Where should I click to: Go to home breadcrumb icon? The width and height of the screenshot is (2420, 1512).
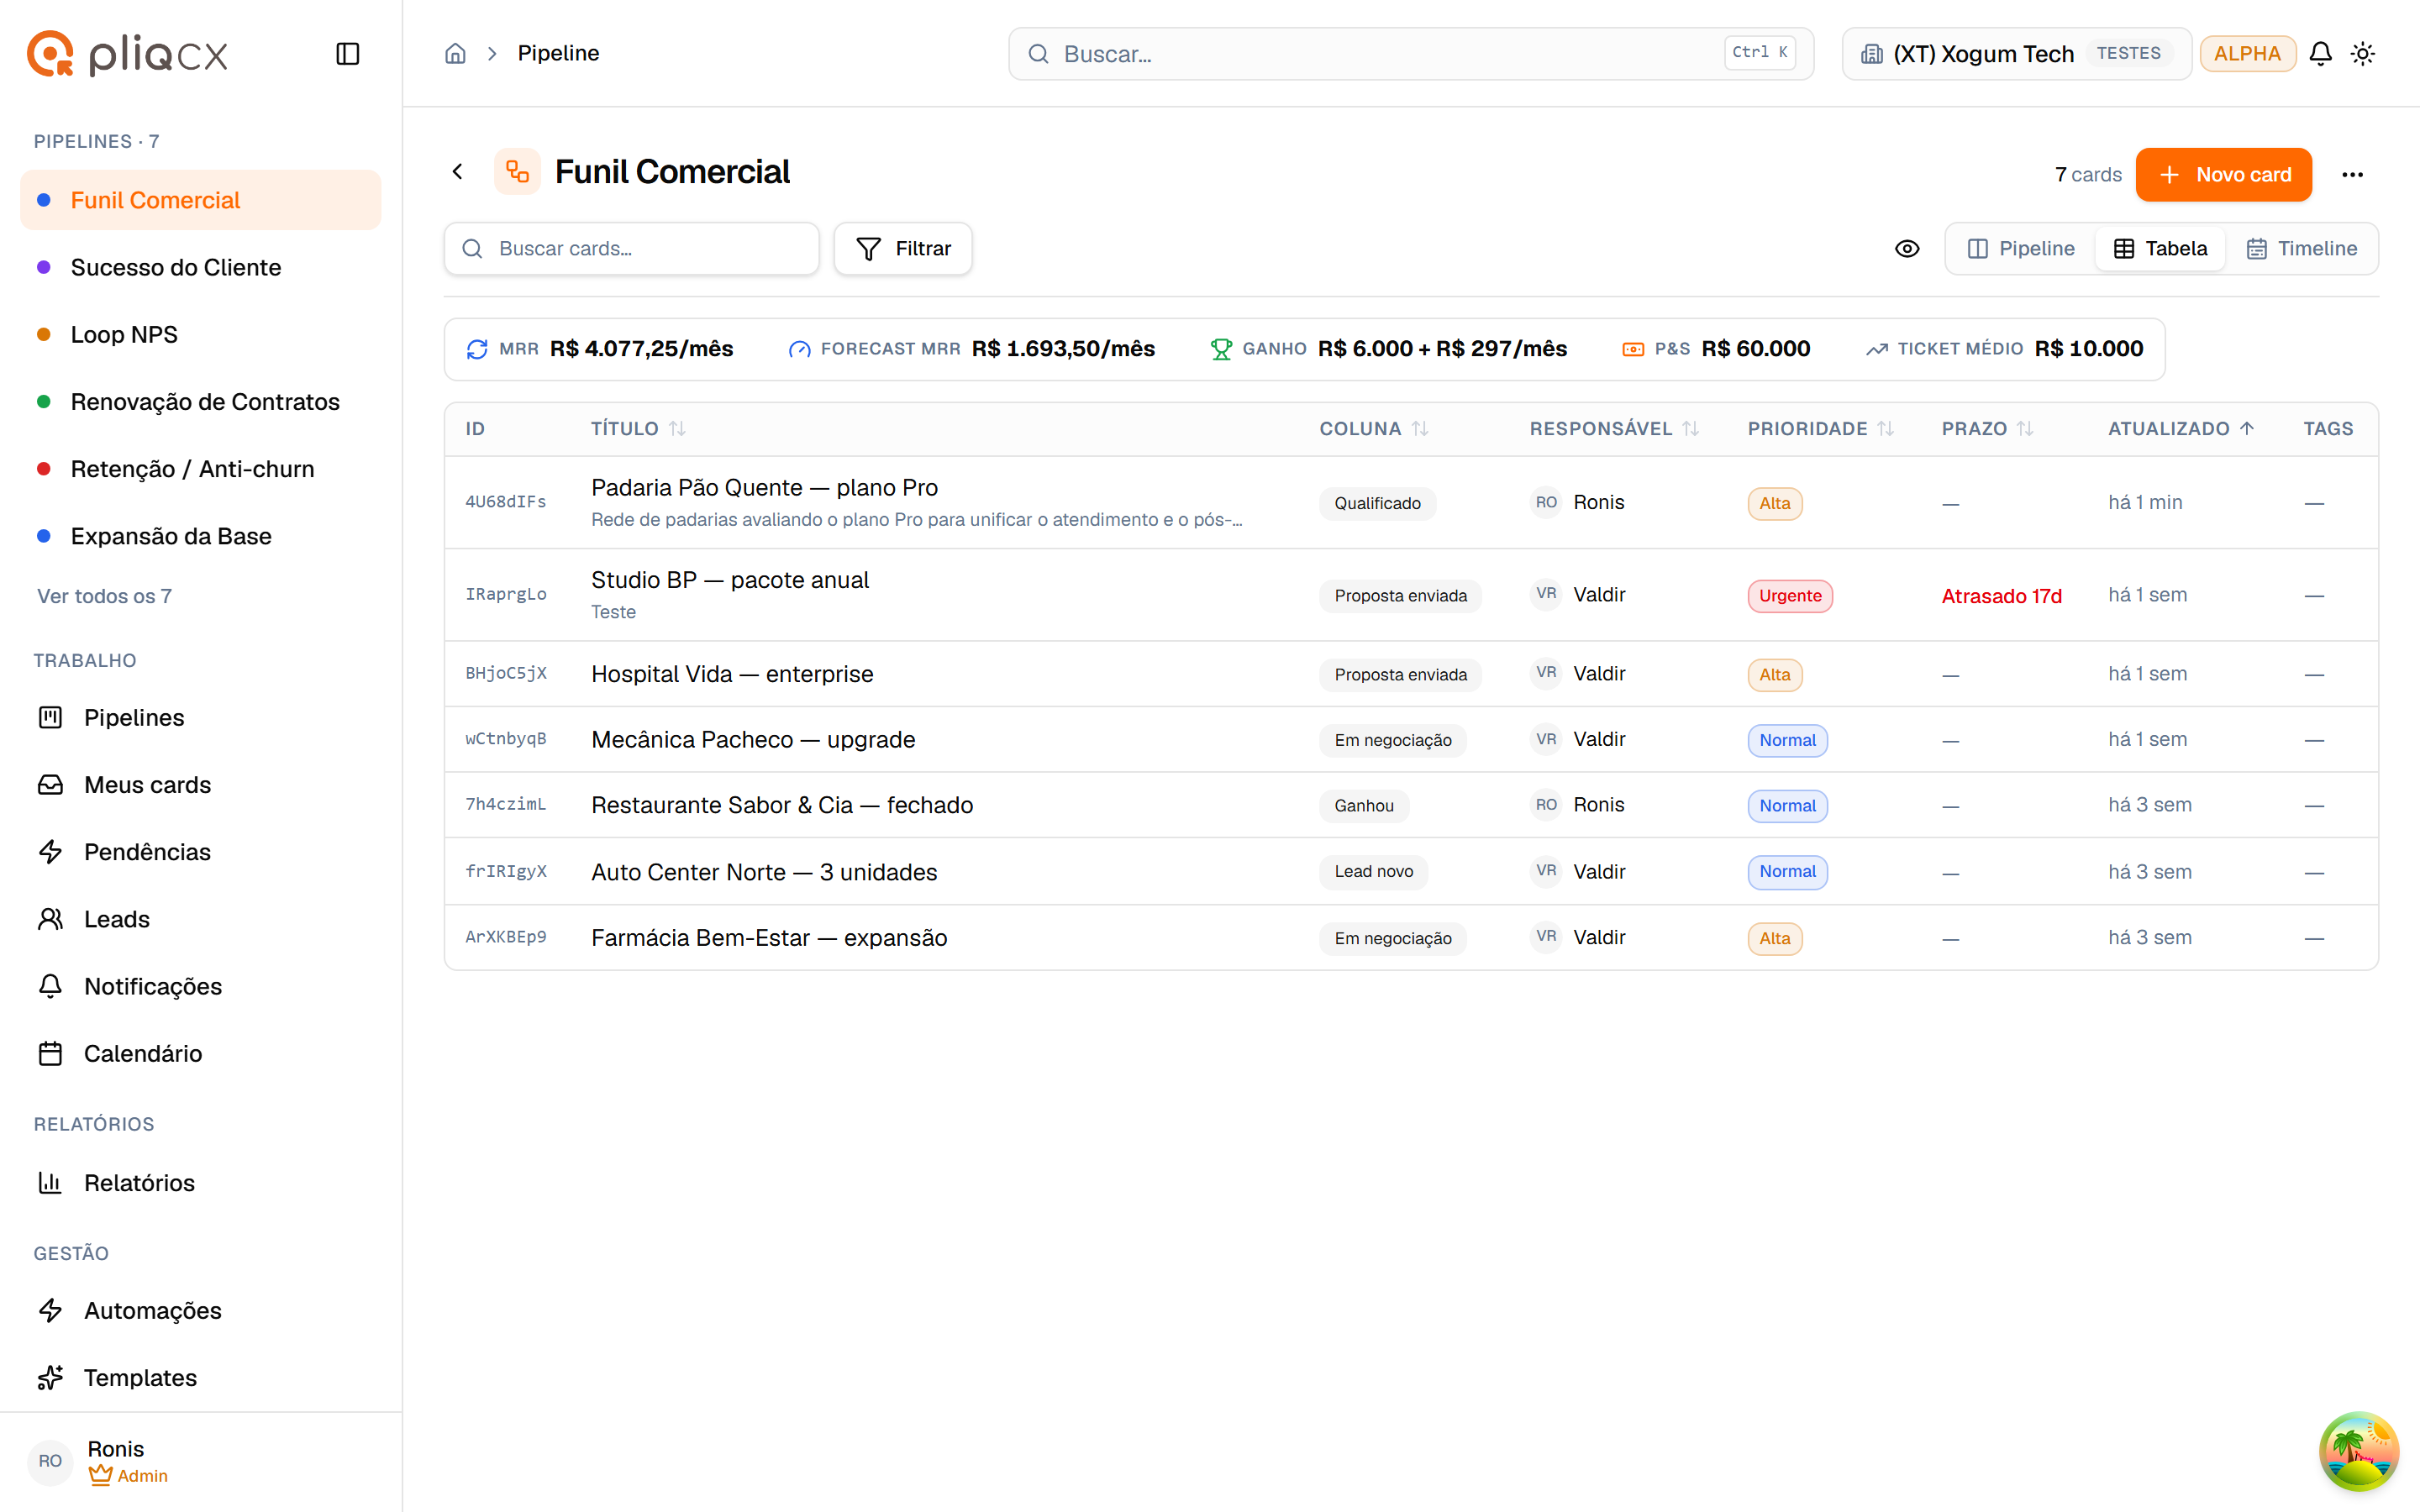[x=455, y=54]
